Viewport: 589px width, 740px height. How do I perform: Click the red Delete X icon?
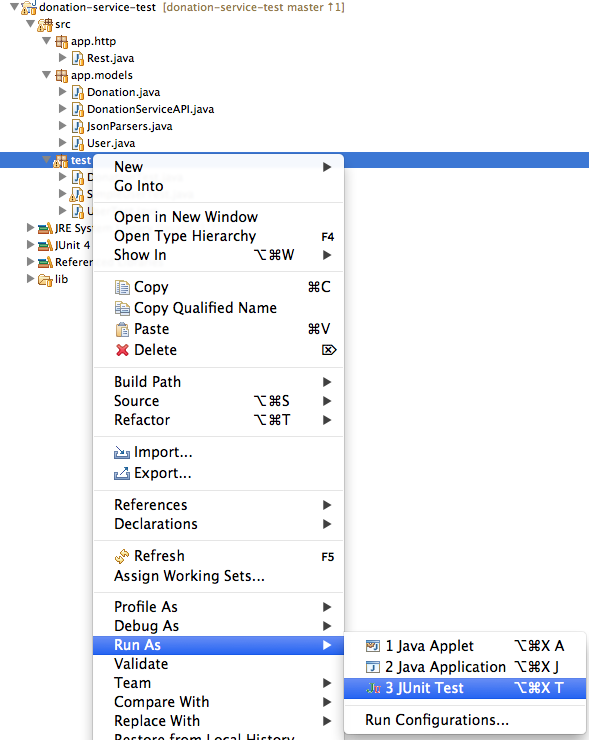[122, 350]
